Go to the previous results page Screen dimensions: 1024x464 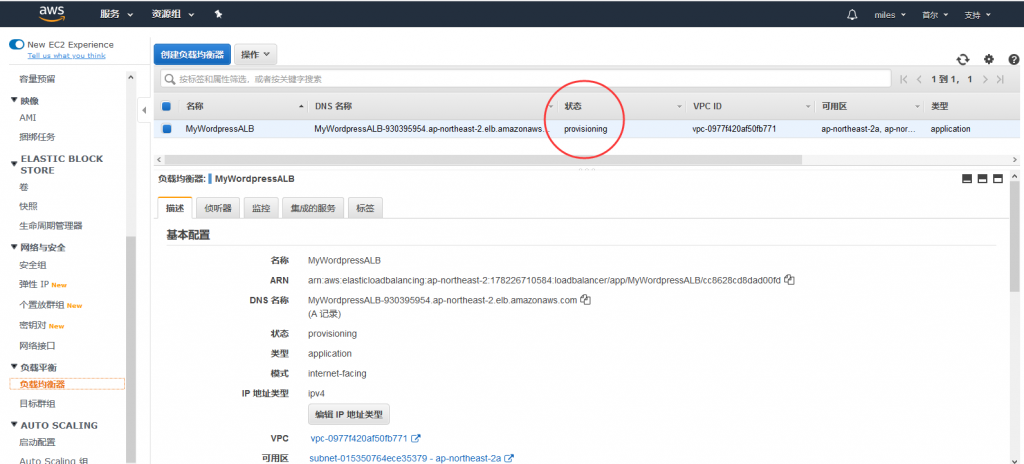point(920,79)
